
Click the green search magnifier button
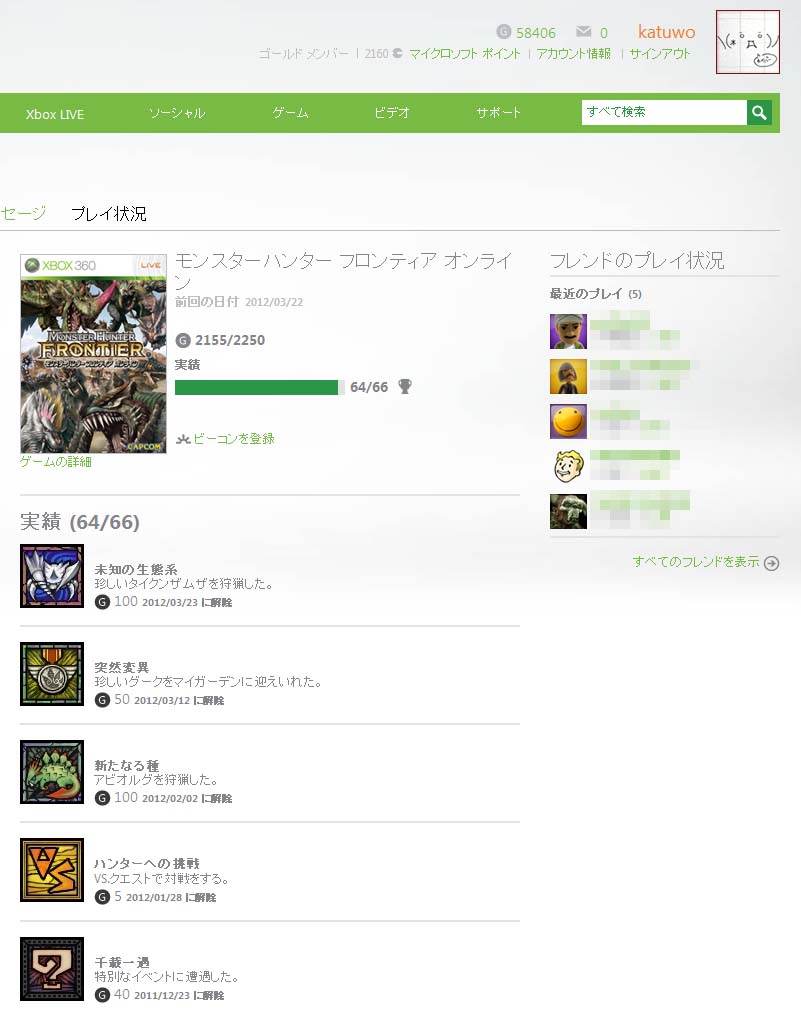coord(759,112)
